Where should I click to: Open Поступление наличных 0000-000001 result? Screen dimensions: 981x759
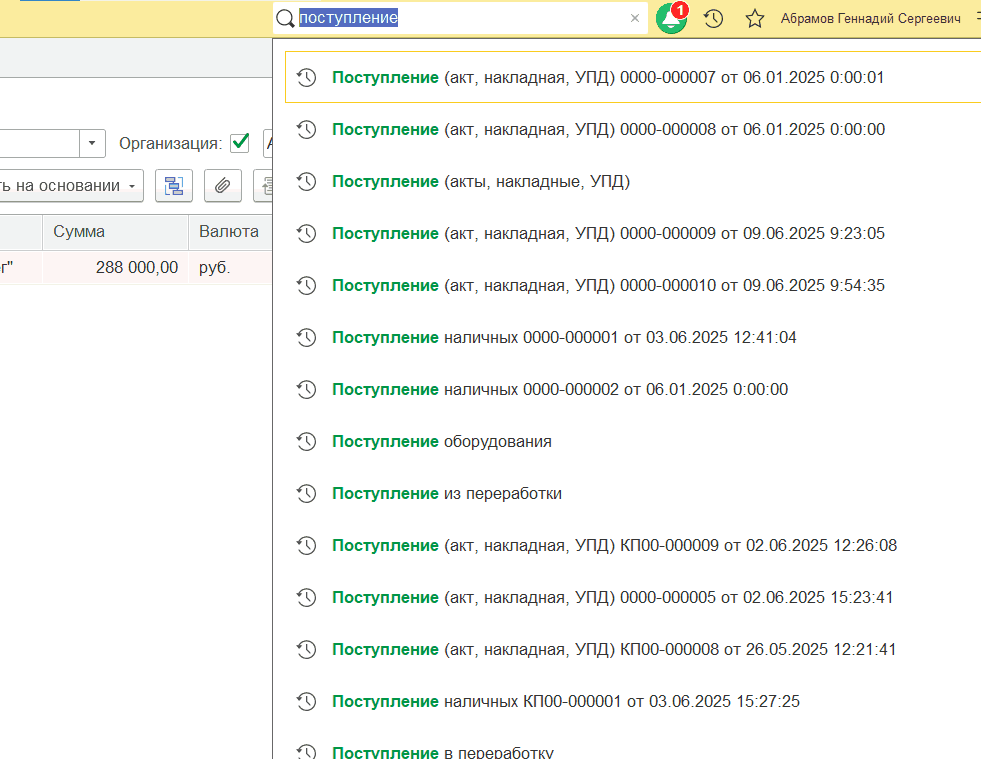564,337
